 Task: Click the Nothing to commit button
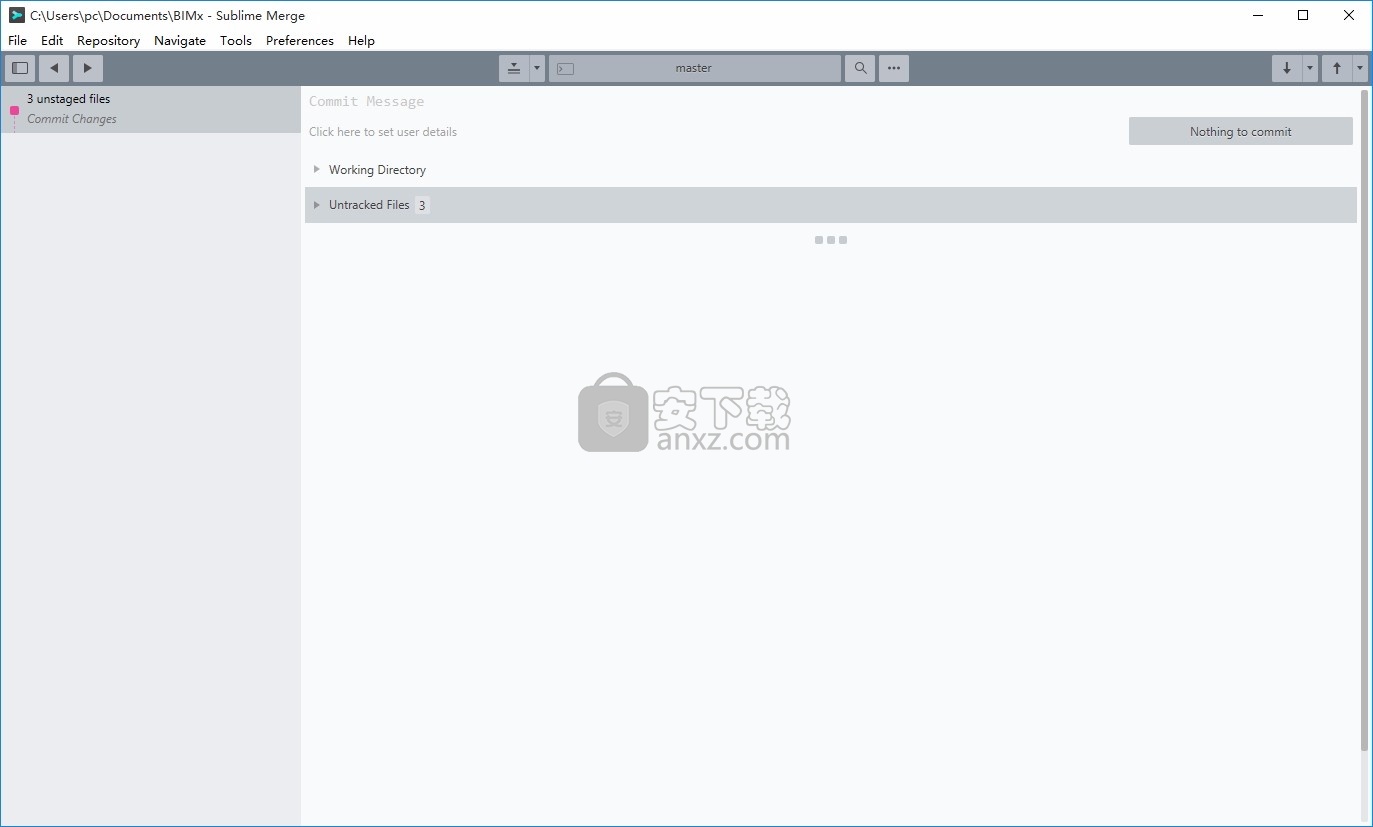pos(1241,131)
